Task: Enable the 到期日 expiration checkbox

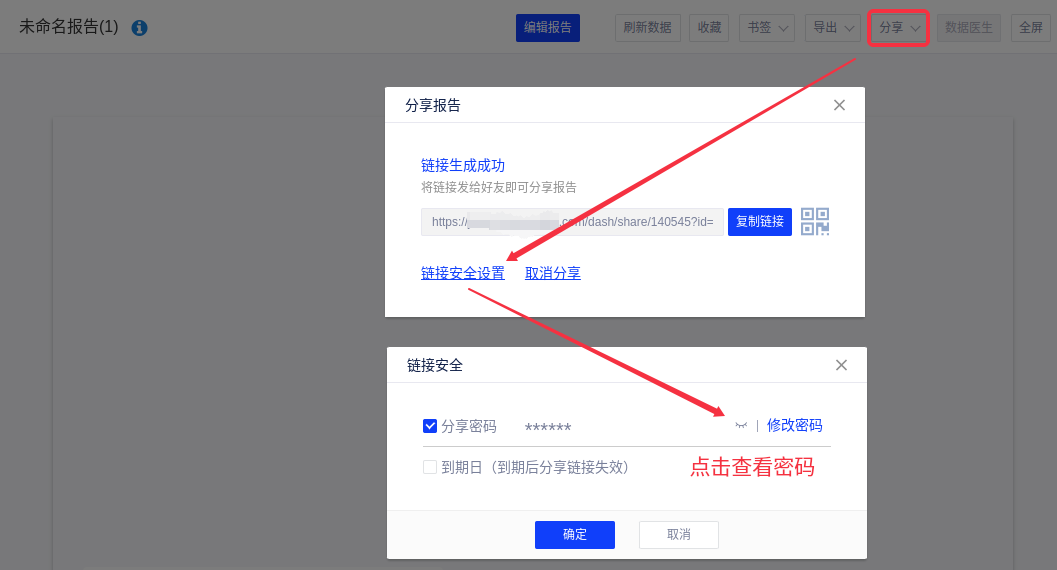Action: pyautogui.click(x=430, y=467)
